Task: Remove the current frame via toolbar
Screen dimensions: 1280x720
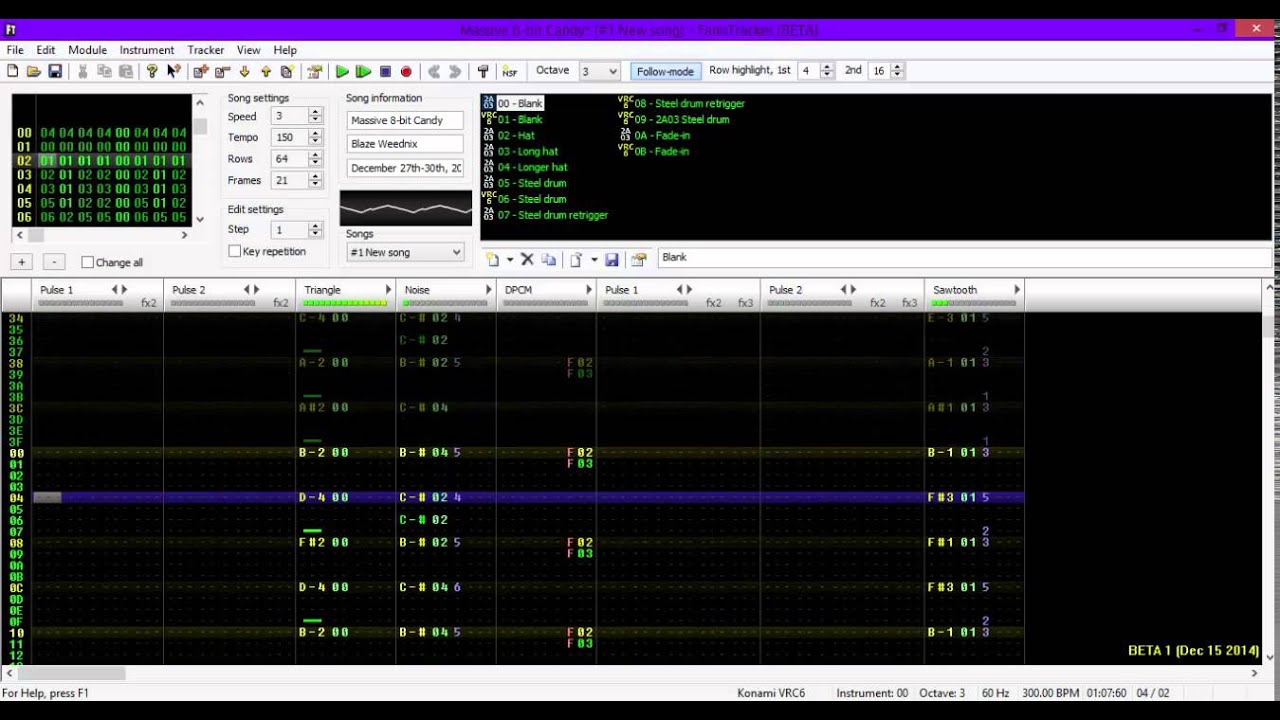Action: [222, 71]
